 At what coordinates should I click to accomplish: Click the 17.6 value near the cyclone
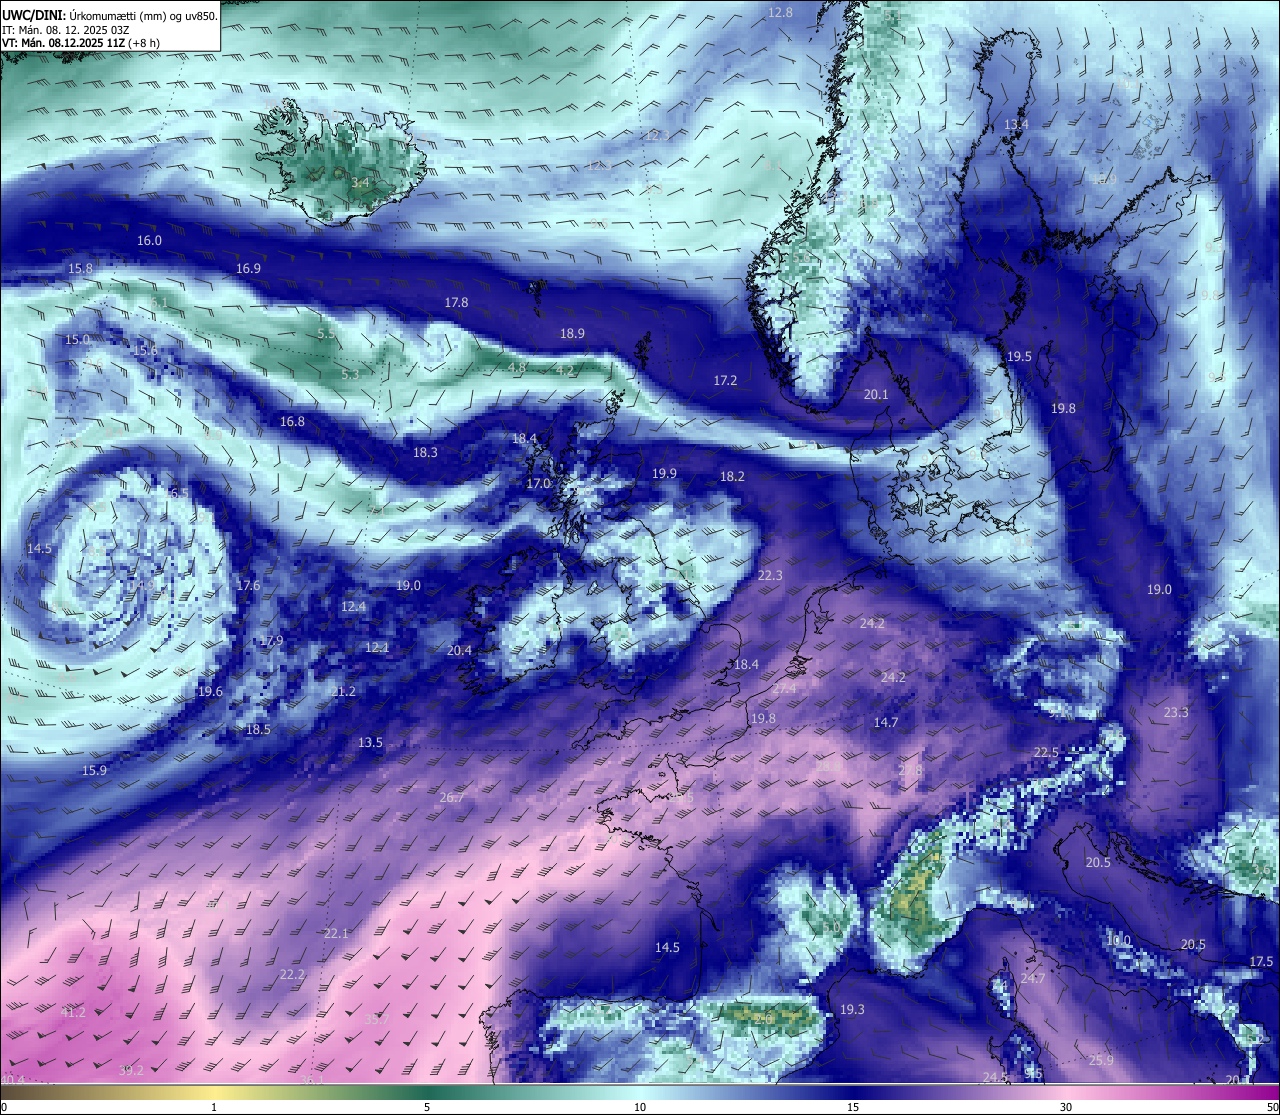[248, 585]
